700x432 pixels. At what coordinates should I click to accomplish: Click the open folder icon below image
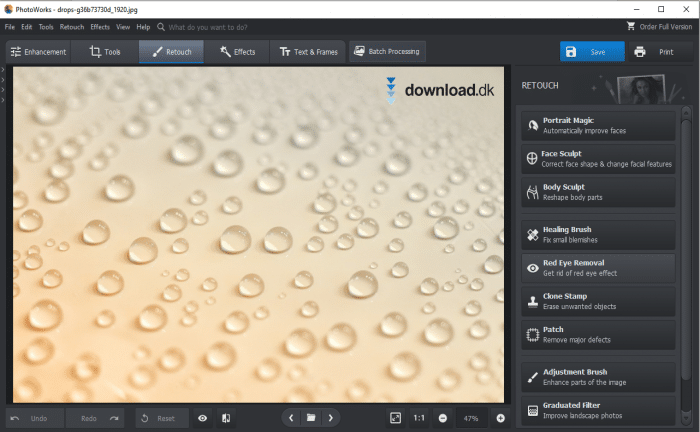(311, 417)
